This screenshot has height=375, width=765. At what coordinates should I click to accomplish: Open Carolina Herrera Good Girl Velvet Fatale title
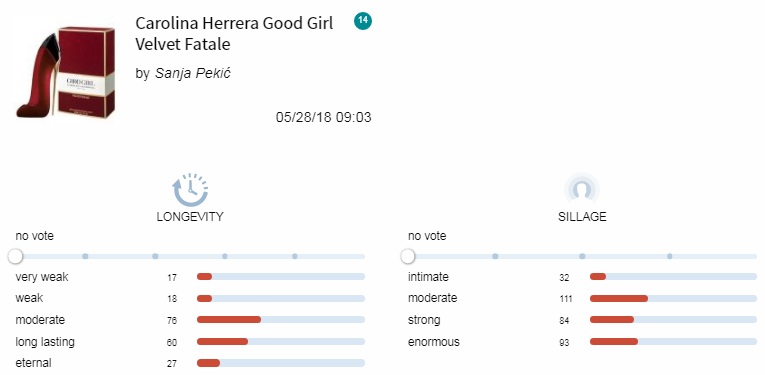(234, 33)
